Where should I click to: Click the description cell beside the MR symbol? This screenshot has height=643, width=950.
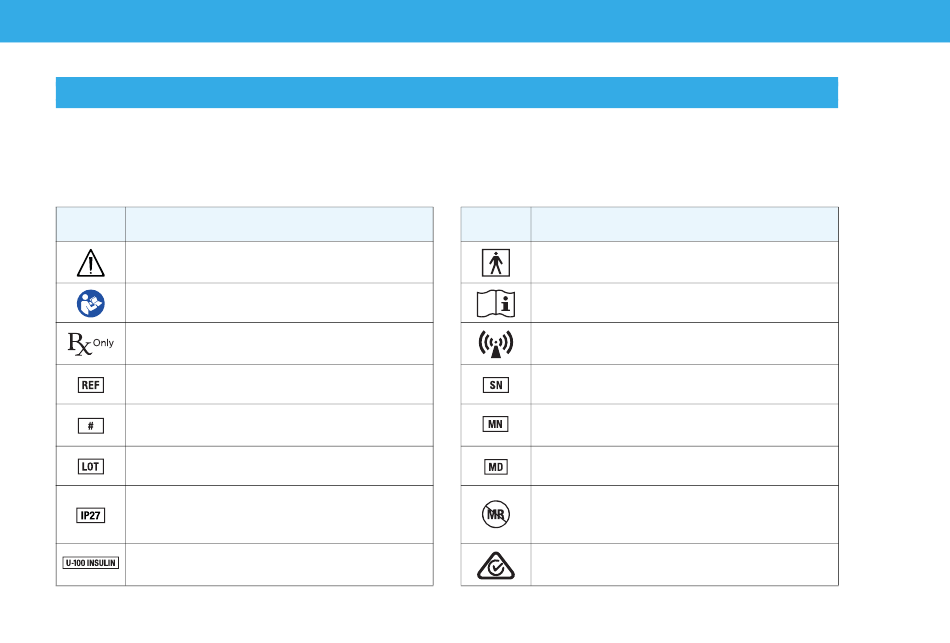click(x=685, y=515)
